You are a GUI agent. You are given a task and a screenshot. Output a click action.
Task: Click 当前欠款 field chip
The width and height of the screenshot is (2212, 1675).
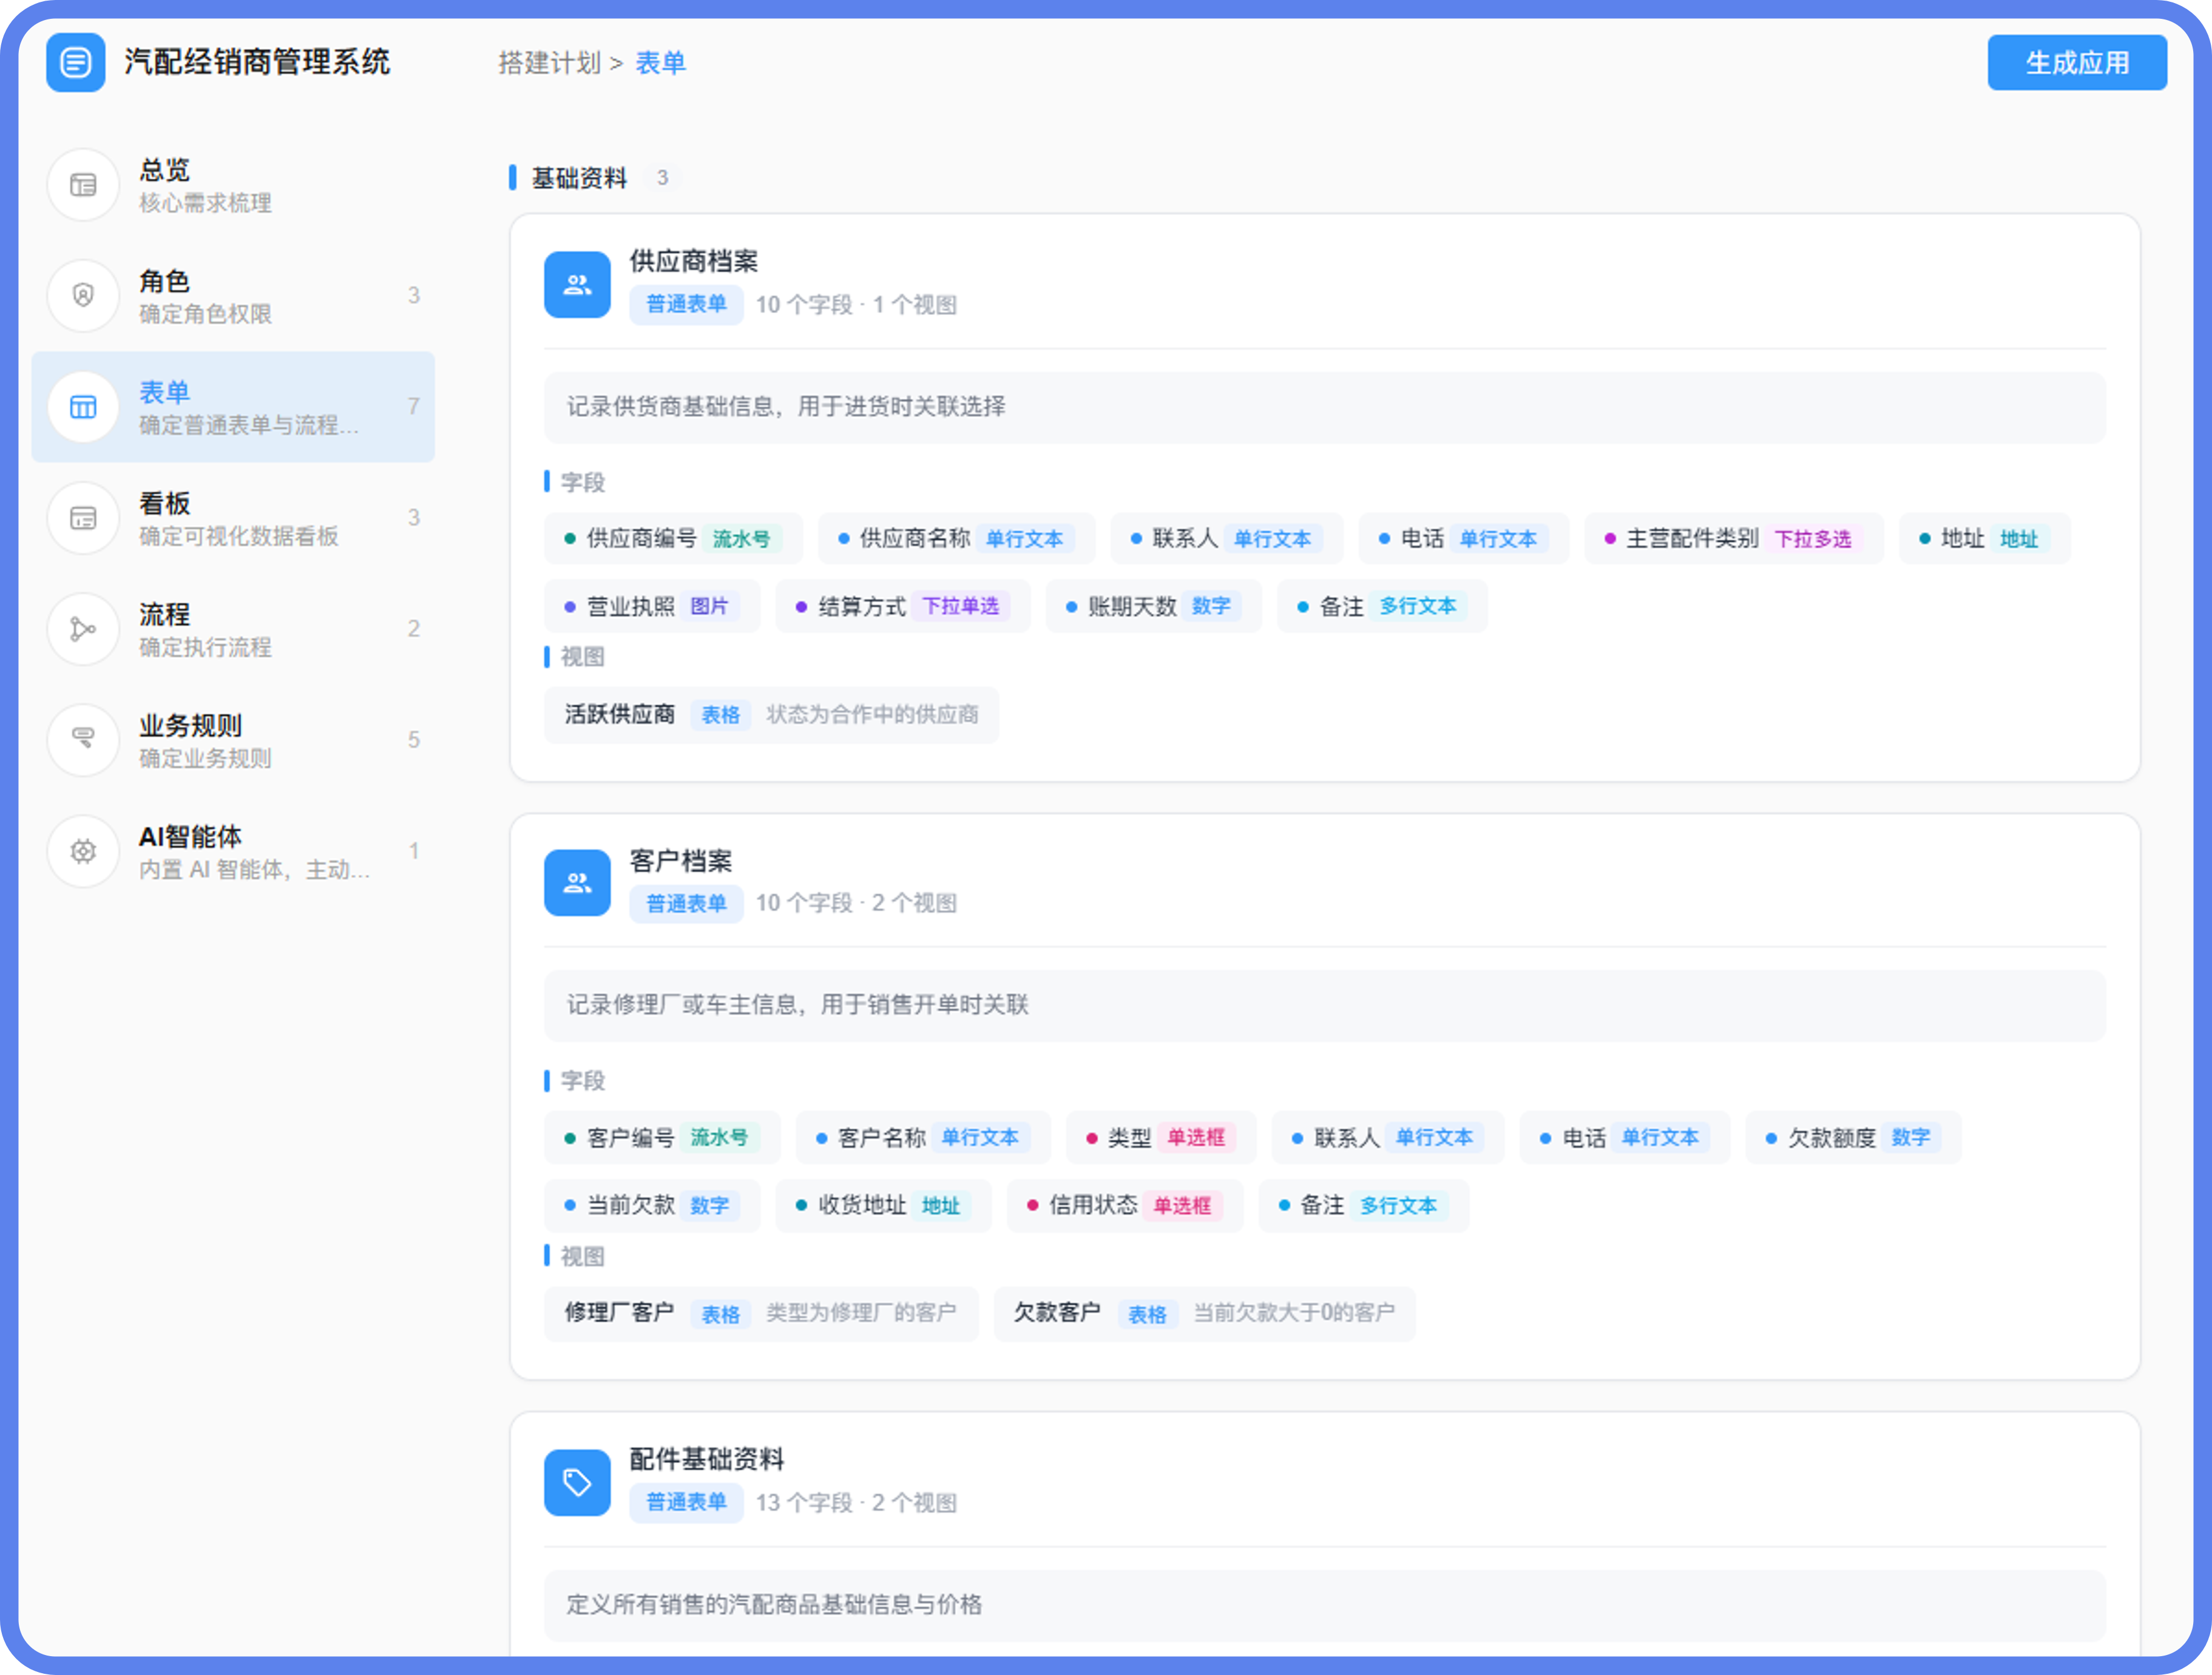pyautogui.click(x=651, y=1205)
